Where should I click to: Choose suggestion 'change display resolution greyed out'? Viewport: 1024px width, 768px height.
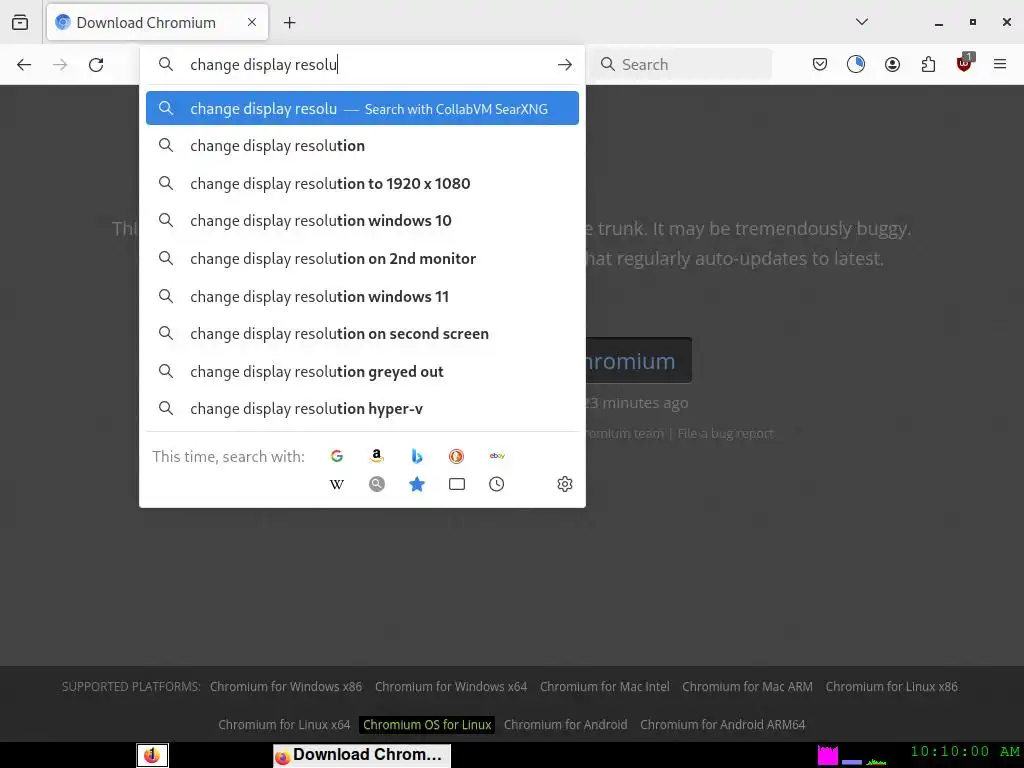362,372
